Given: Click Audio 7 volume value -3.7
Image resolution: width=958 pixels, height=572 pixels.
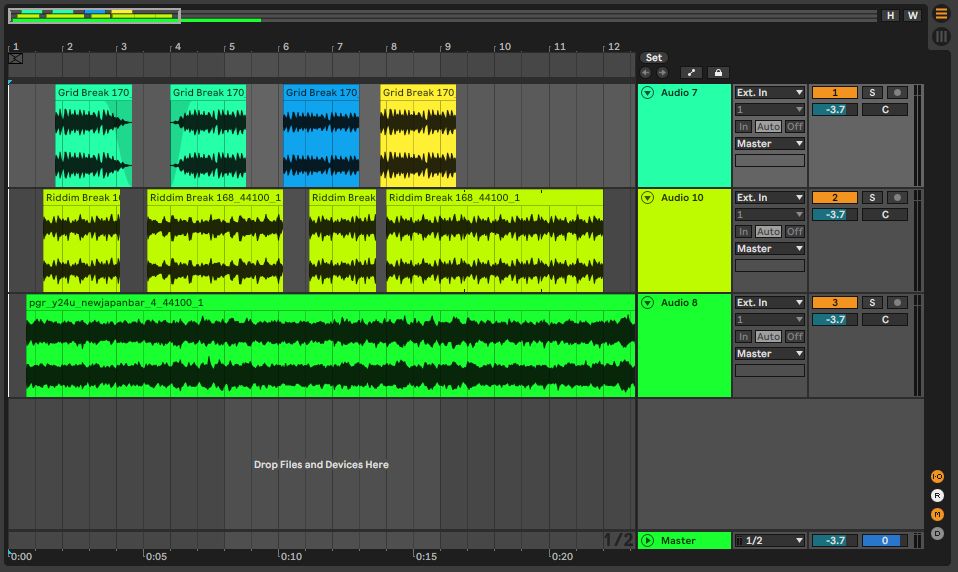Looking at the screenshot, I should tap(835, 110).
